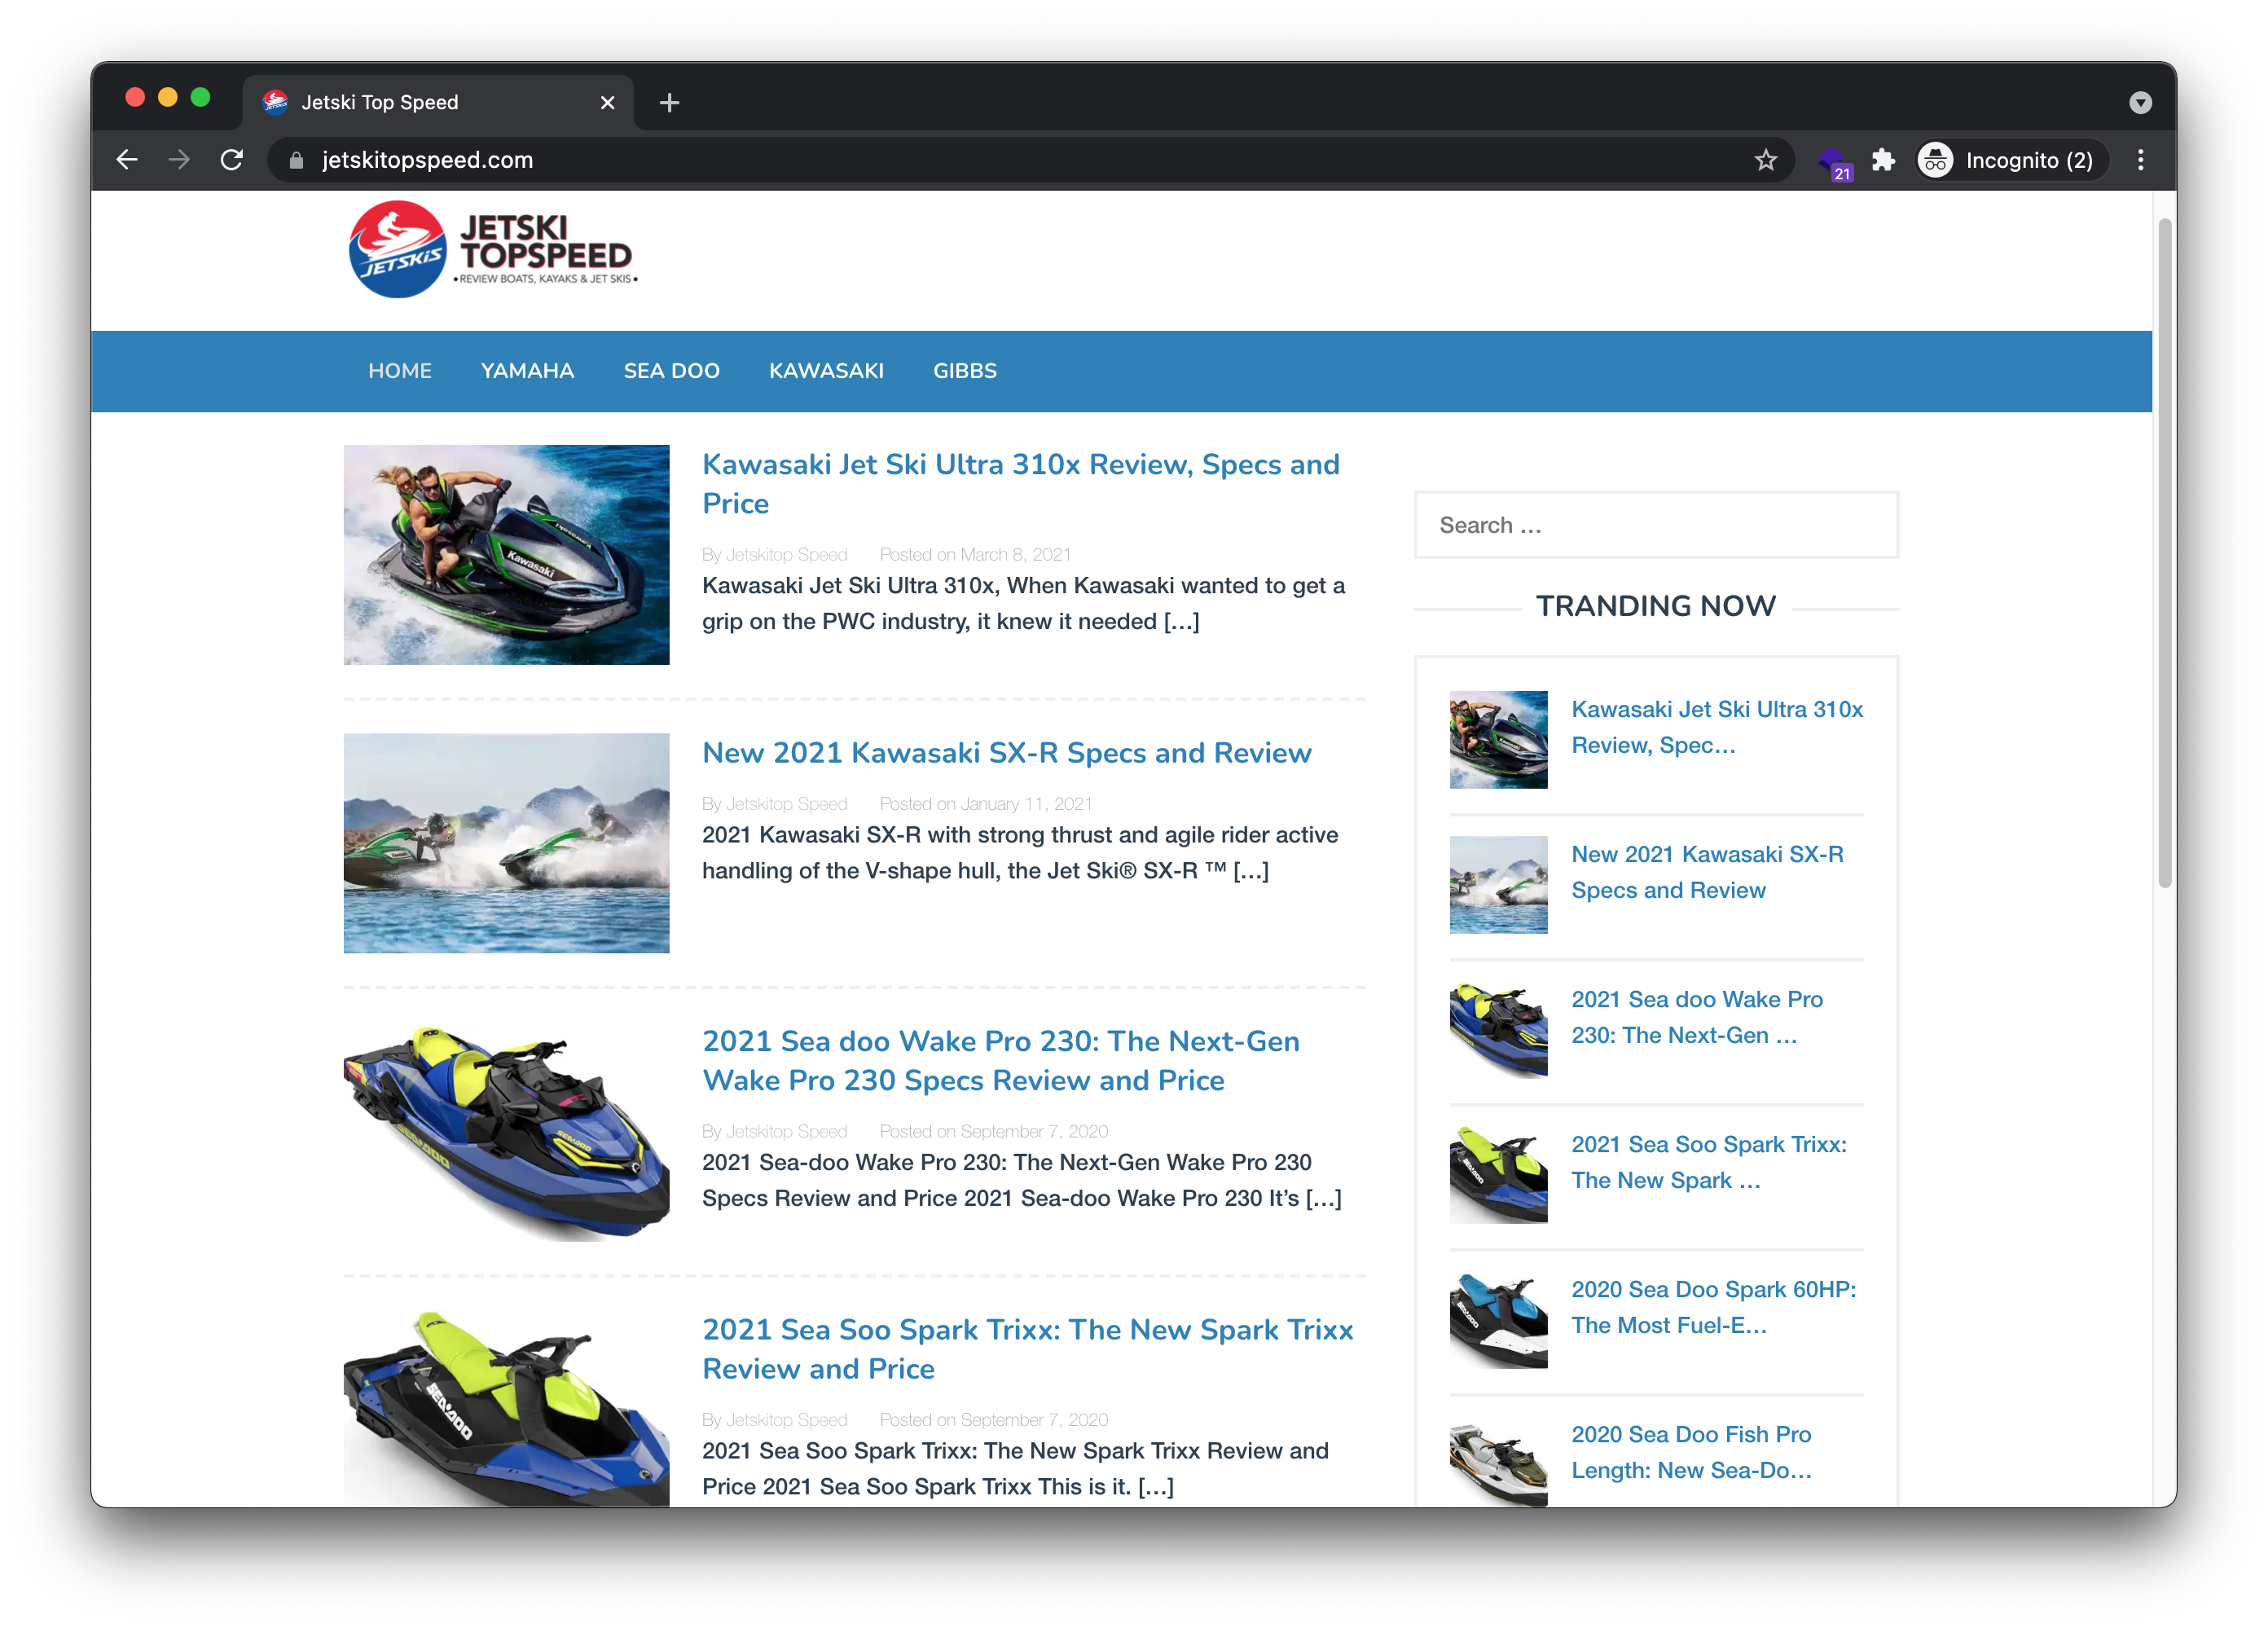Click the Sea doo Wake Pro 230 article thumbnail
2268x1628 pixels.
[506, 1135]
